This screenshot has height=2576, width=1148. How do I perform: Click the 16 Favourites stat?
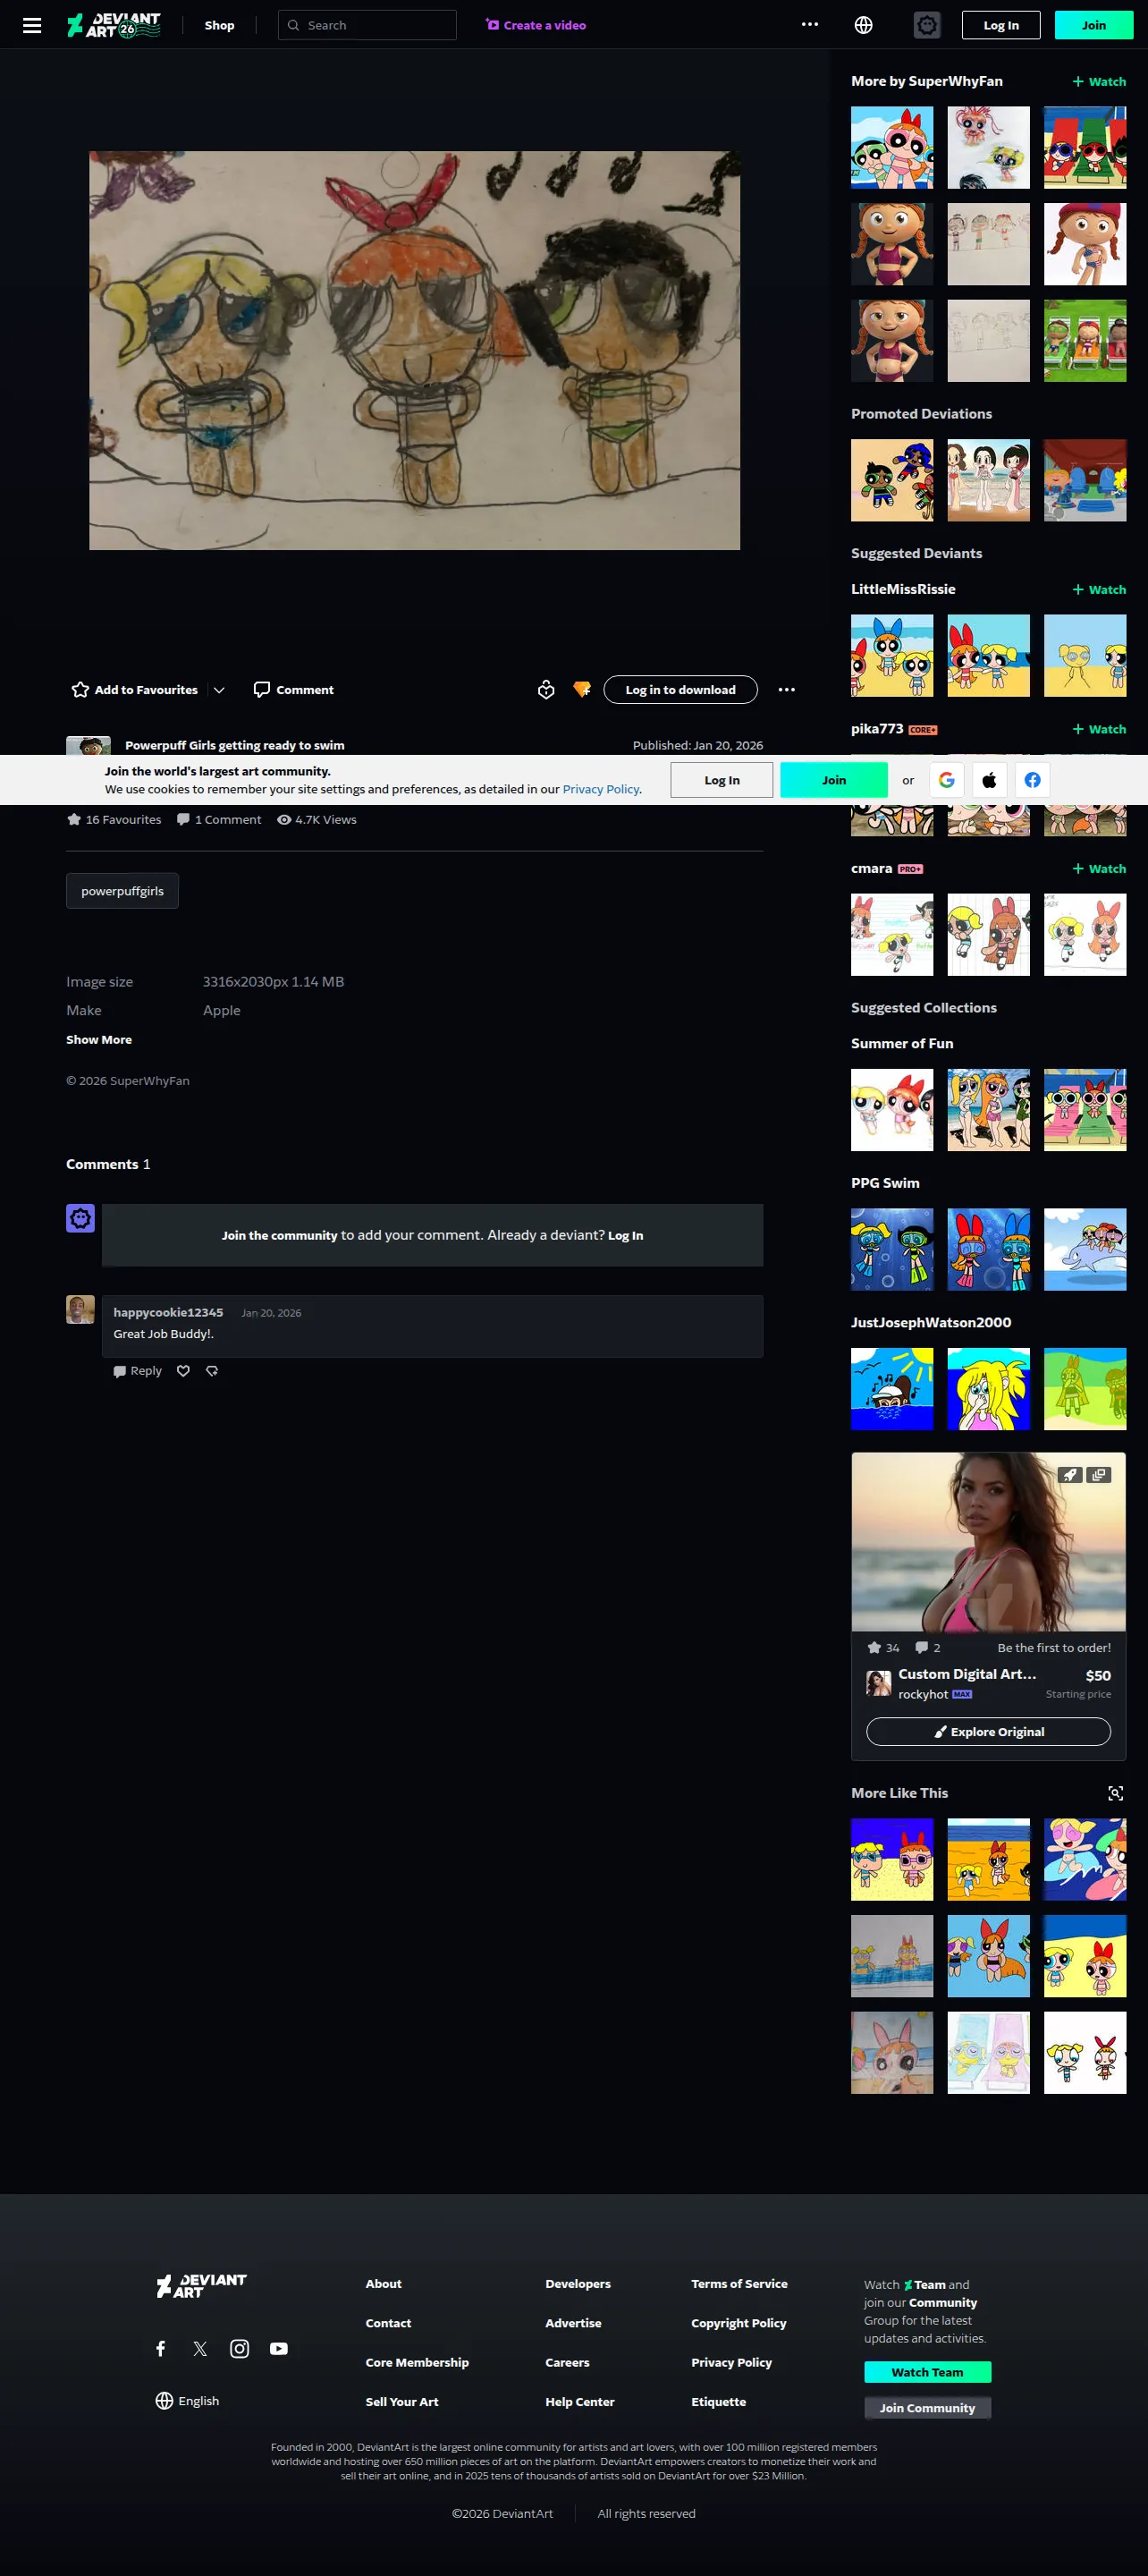(114, 820)
